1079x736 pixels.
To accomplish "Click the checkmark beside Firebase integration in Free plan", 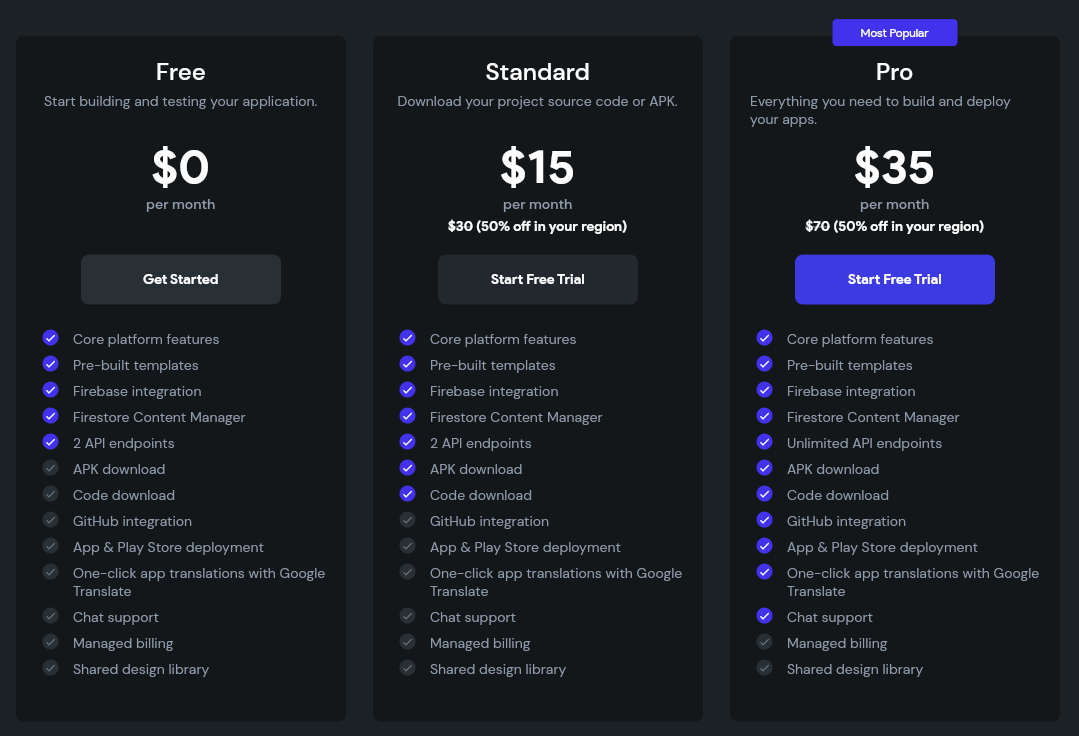I will (x=51, y=390).
